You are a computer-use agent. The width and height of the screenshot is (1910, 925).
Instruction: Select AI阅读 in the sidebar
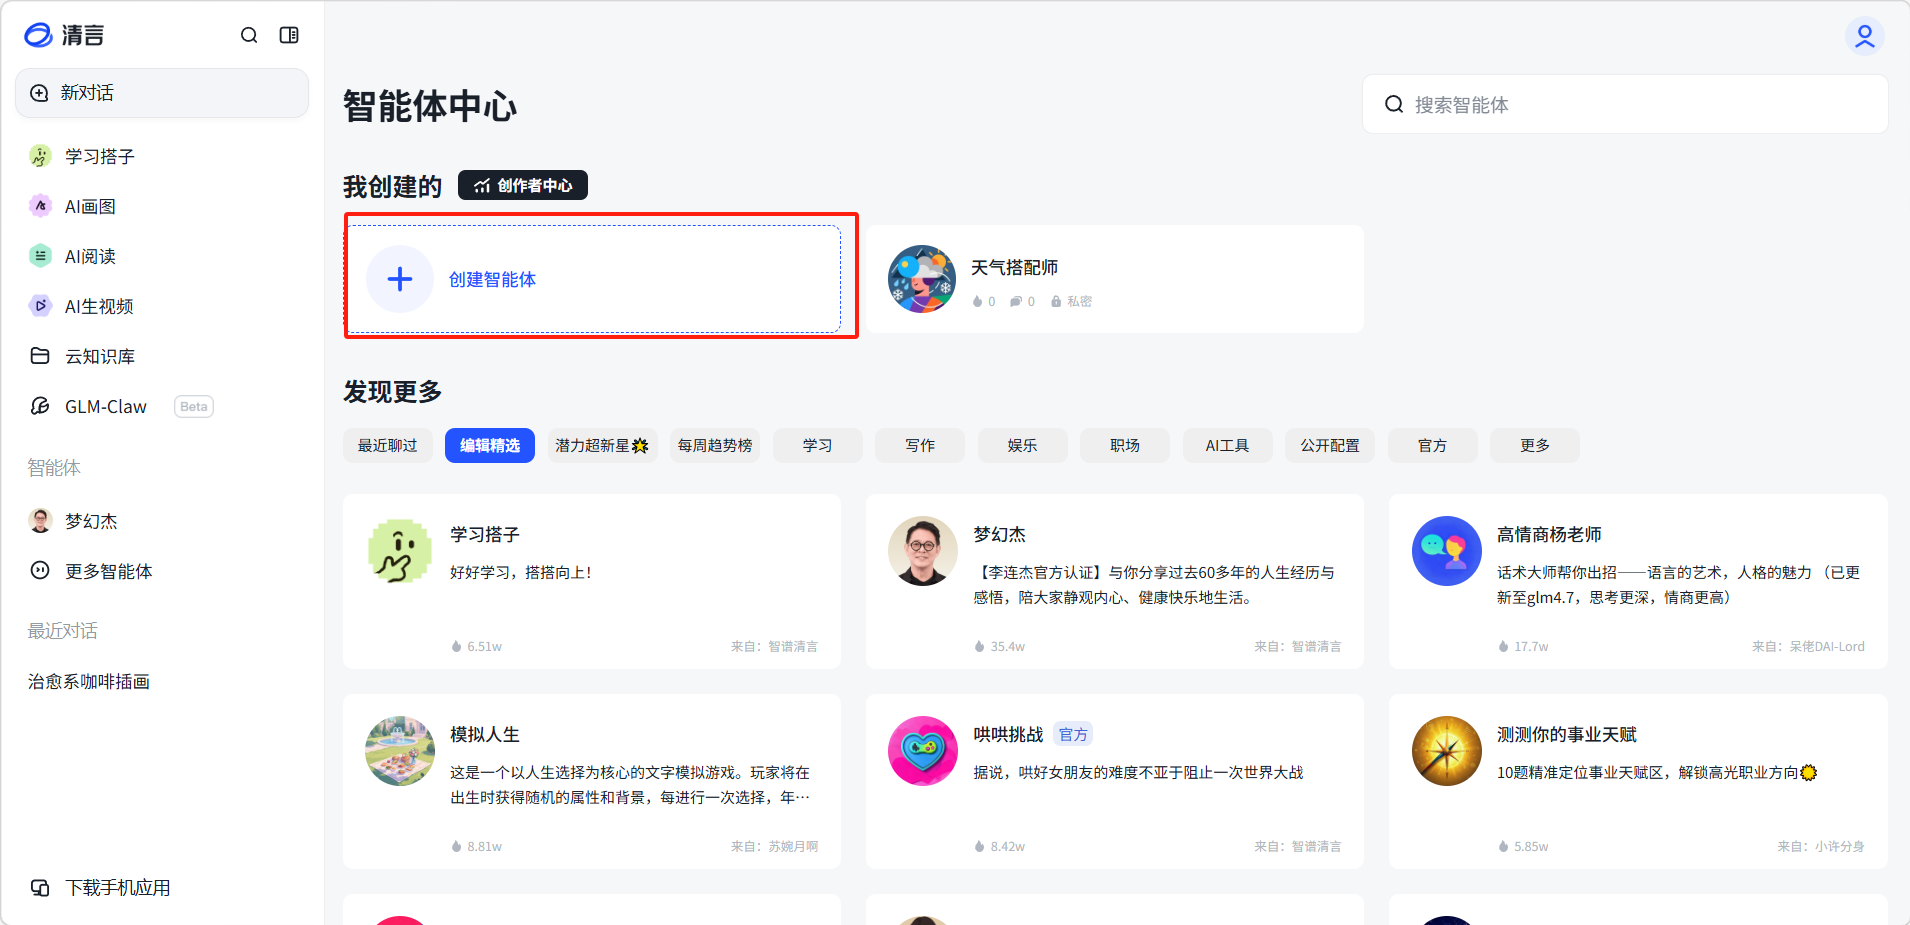90,256
